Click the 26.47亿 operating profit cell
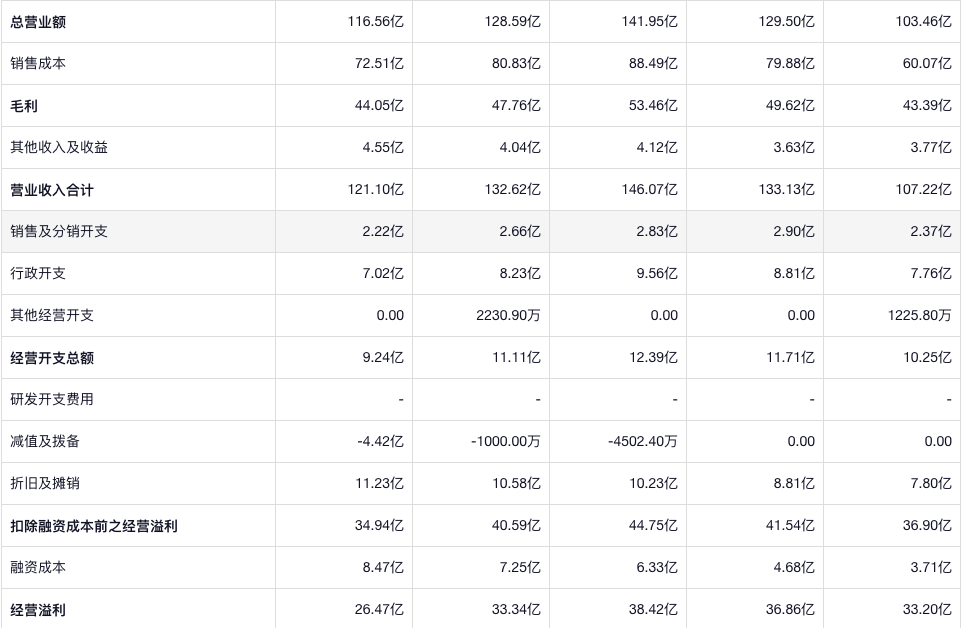Viewport: 963px width, 628px height. [381, 609]
